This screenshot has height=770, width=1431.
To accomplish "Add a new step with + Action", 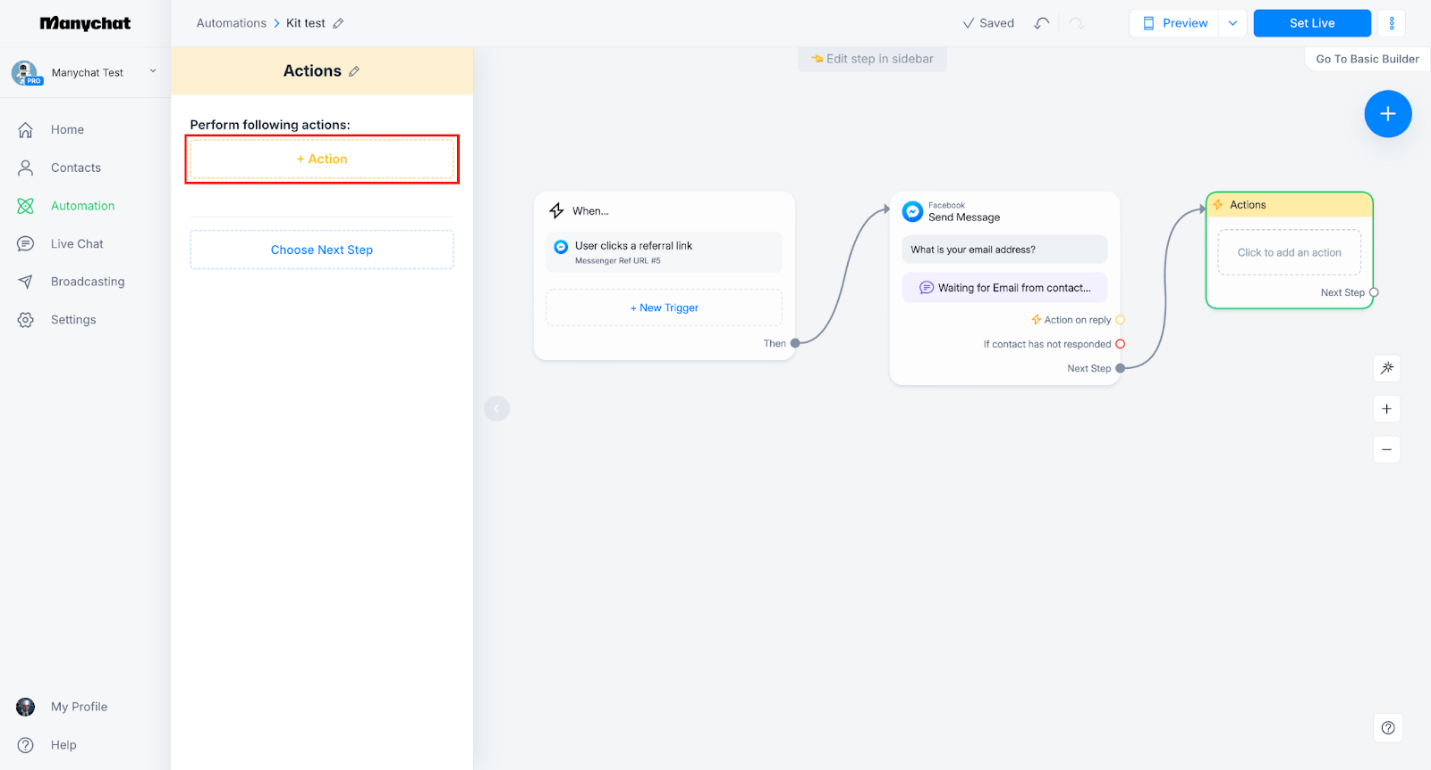I will [321, 158].
